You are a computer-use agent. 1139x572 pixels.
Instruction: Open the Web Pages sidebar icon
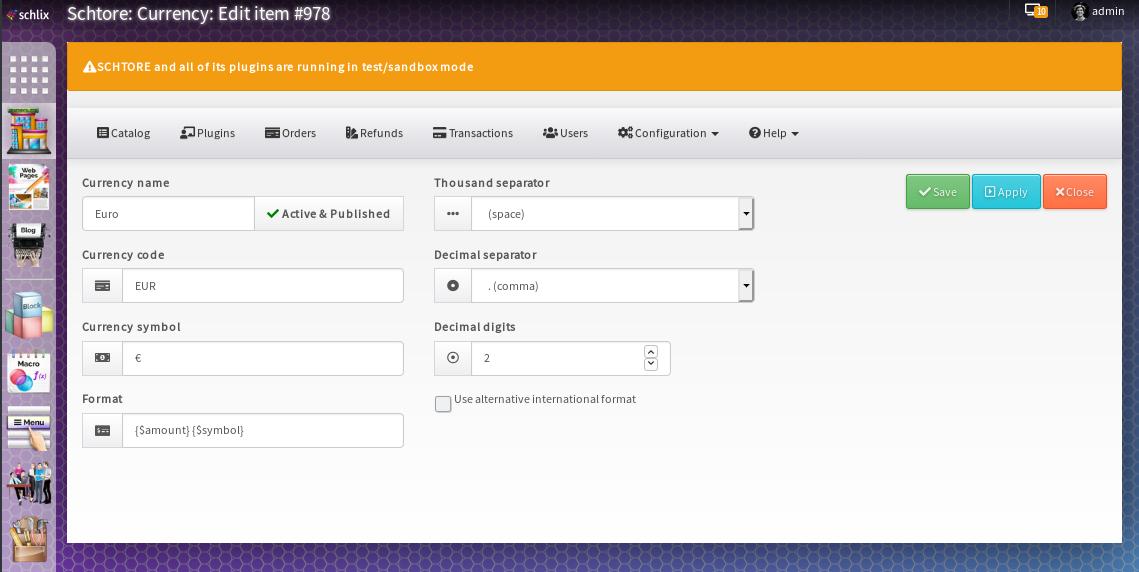[29, 187]
